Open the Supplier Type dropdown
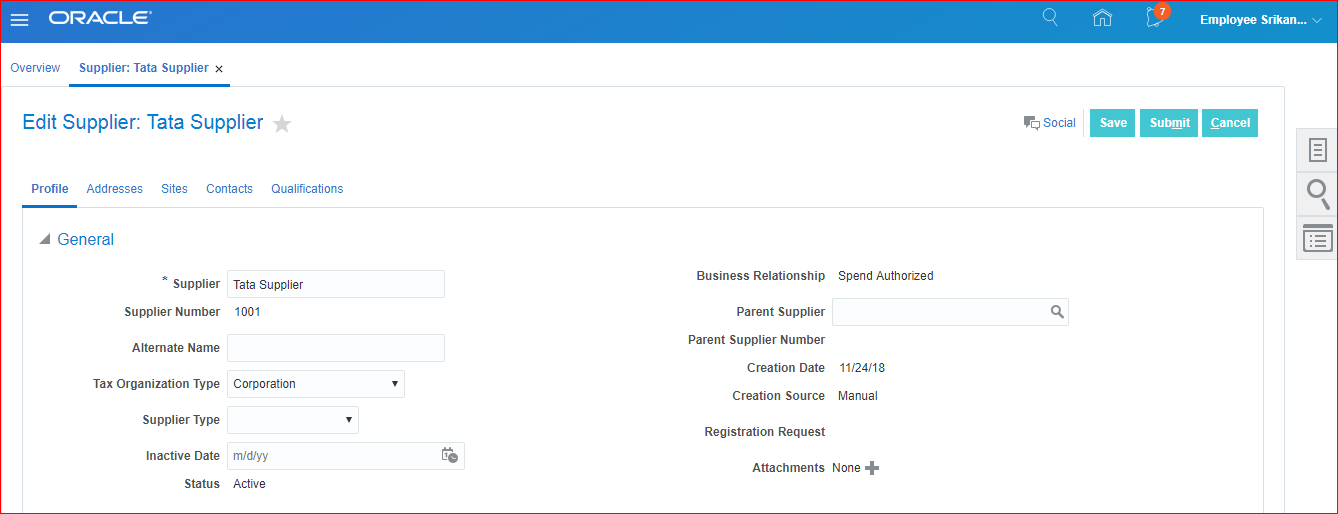 349,420
